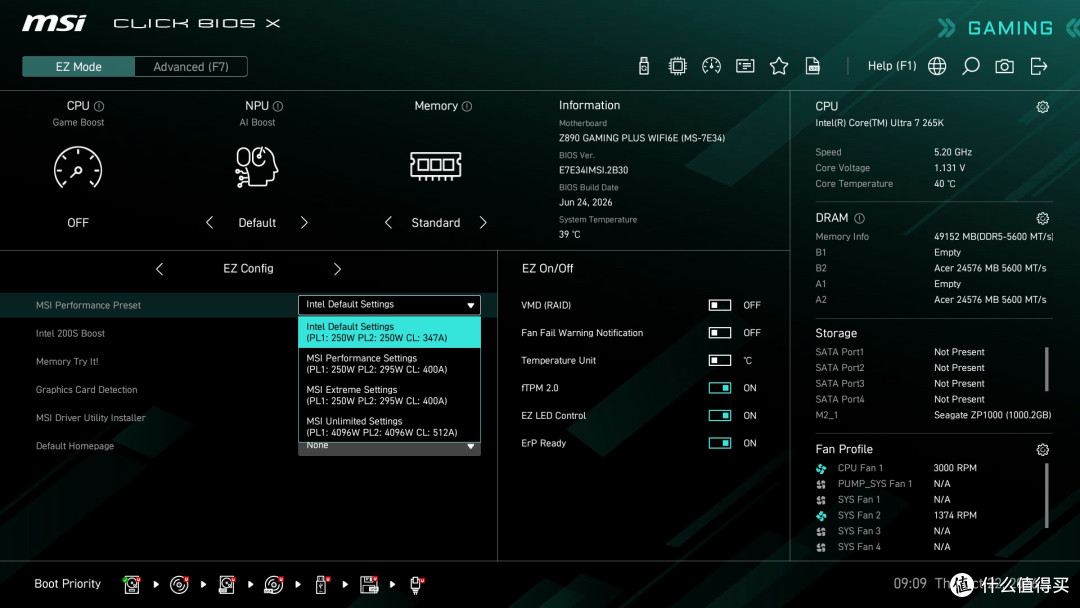Click the exit BIOS icon
Screen dimensions: 1080x608
[x=1039, y=66]
